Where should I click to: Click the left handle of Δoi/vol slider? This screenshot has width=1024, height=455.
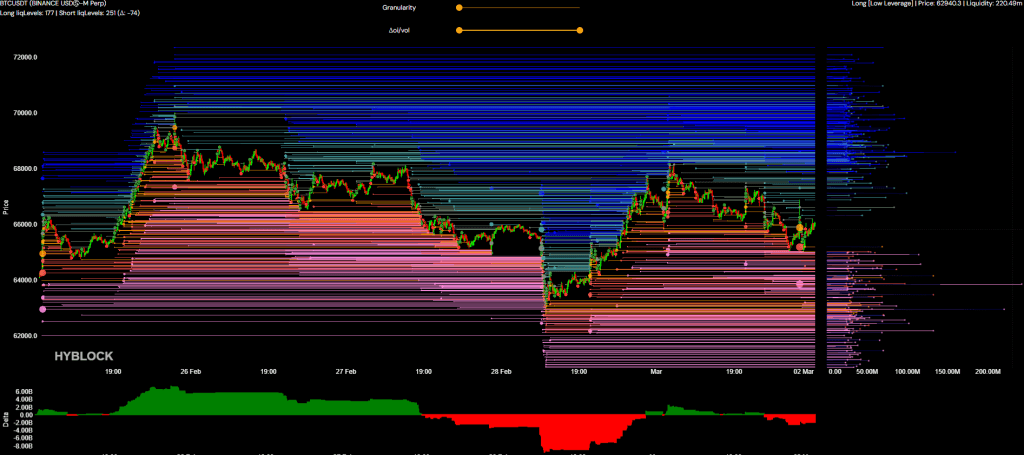tap(459, 30)
